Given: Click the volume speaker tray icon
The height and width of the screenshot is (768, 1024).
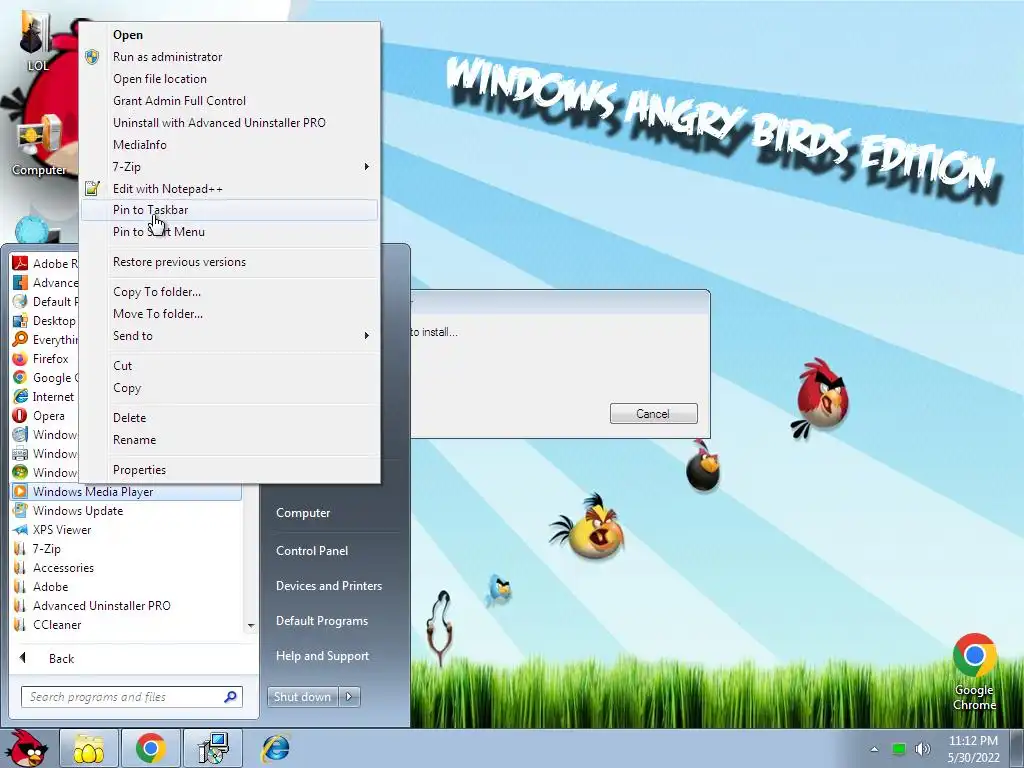Looking at the screenshot, I should click(922, 749).
